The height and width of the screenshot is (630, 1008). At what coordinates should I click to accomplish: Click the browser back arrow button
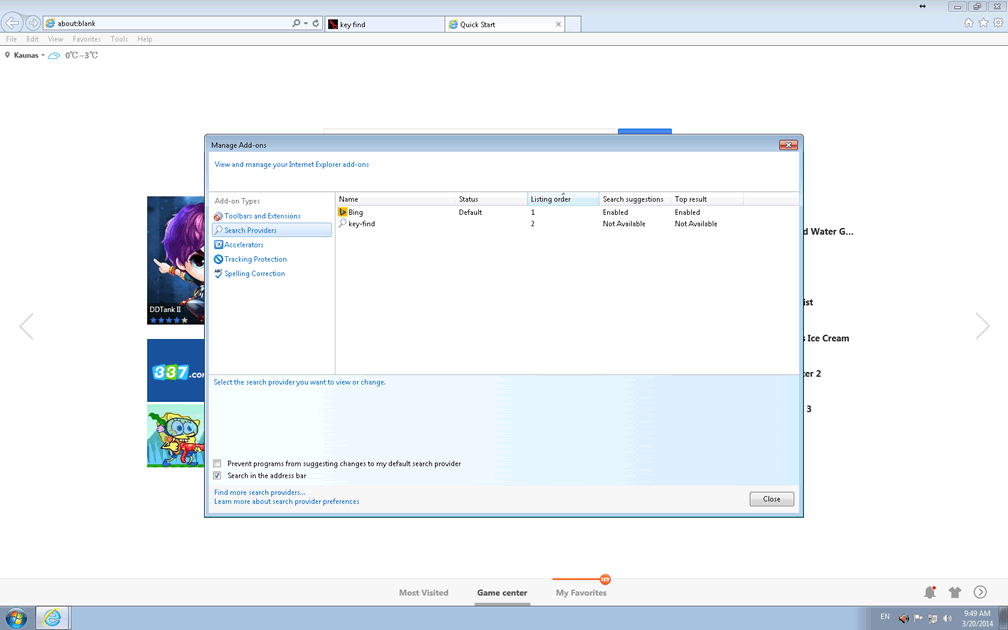pyautogui.click(x=13, y=23)
